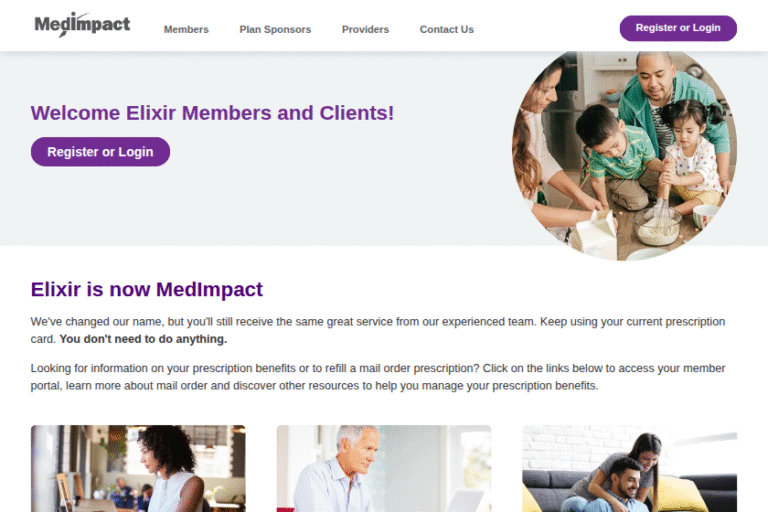Screen dimensions: 768x512
Task: Go to the Providers page
Action: 365,29
